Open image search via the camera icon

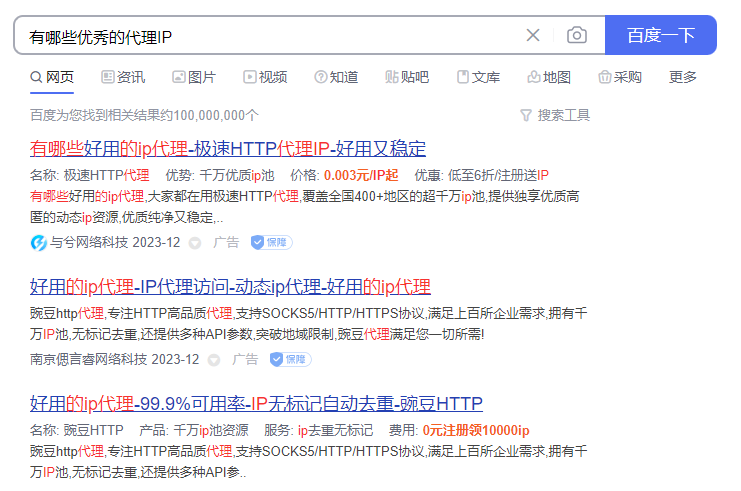tap(577, 35)
